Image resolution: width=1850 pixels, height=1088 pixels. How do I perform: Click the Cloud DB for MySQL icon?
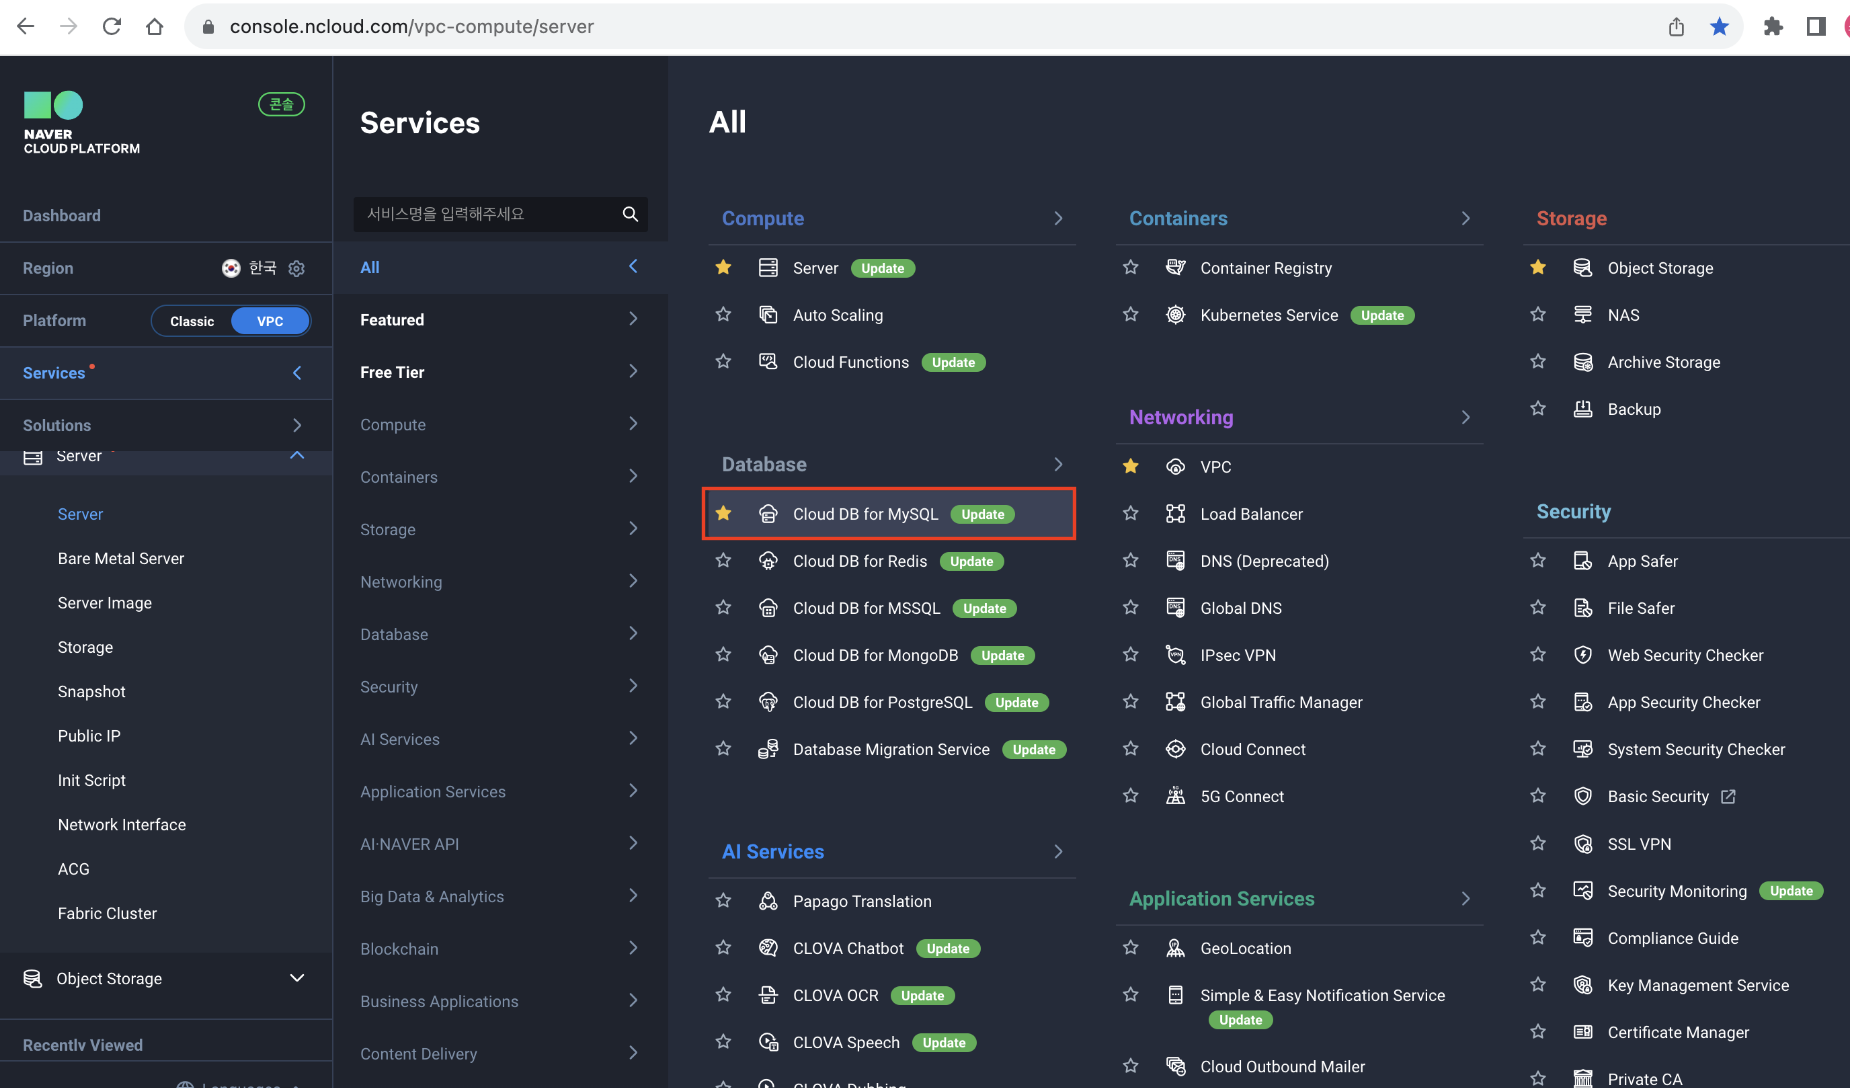click(768, 514)
